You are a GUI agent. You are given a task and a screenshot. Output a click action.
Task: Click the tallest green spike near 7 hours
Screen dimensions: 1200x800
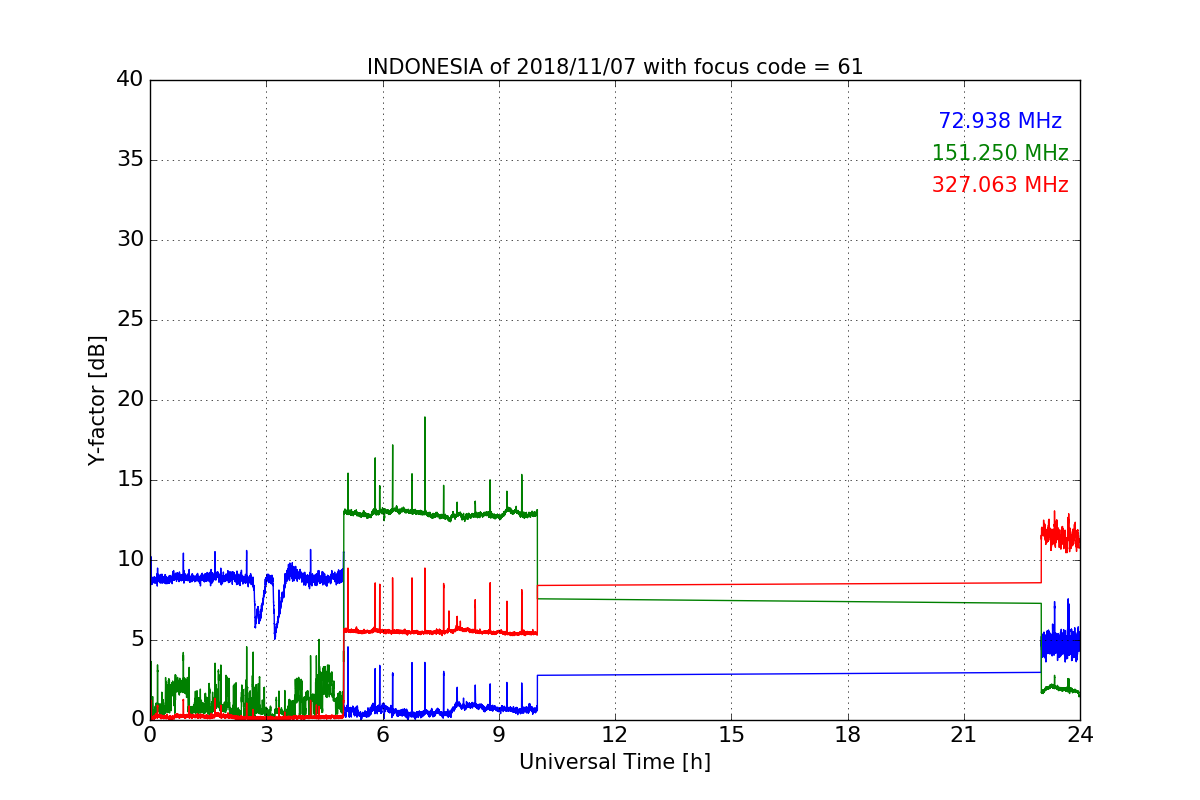pyautogui.click(x=425, y=465)
